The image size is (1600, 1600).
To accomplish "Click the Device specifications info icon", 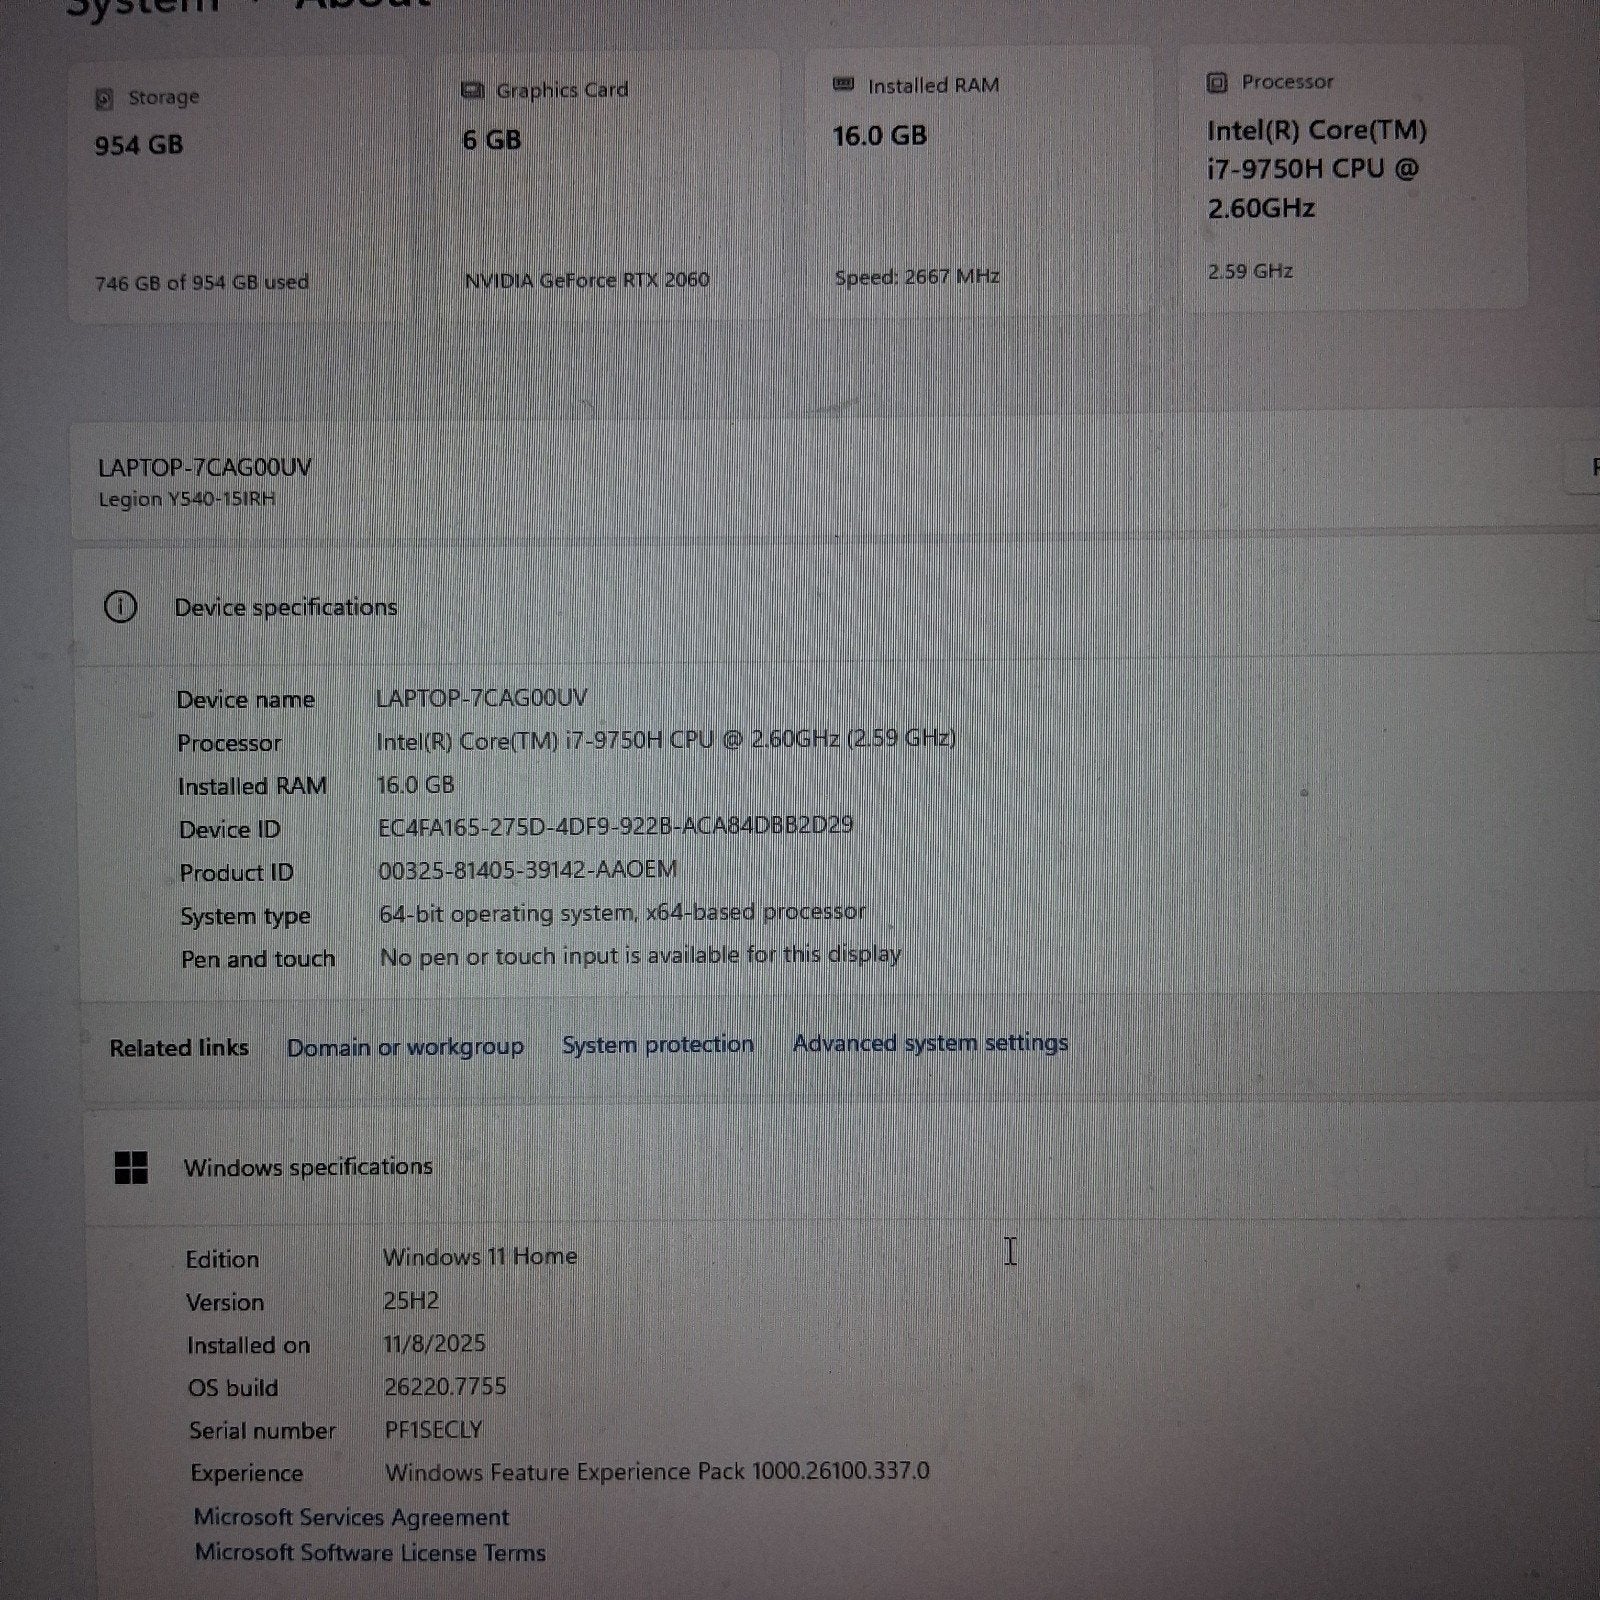I will pyautogui.click(x=121, y=607).
